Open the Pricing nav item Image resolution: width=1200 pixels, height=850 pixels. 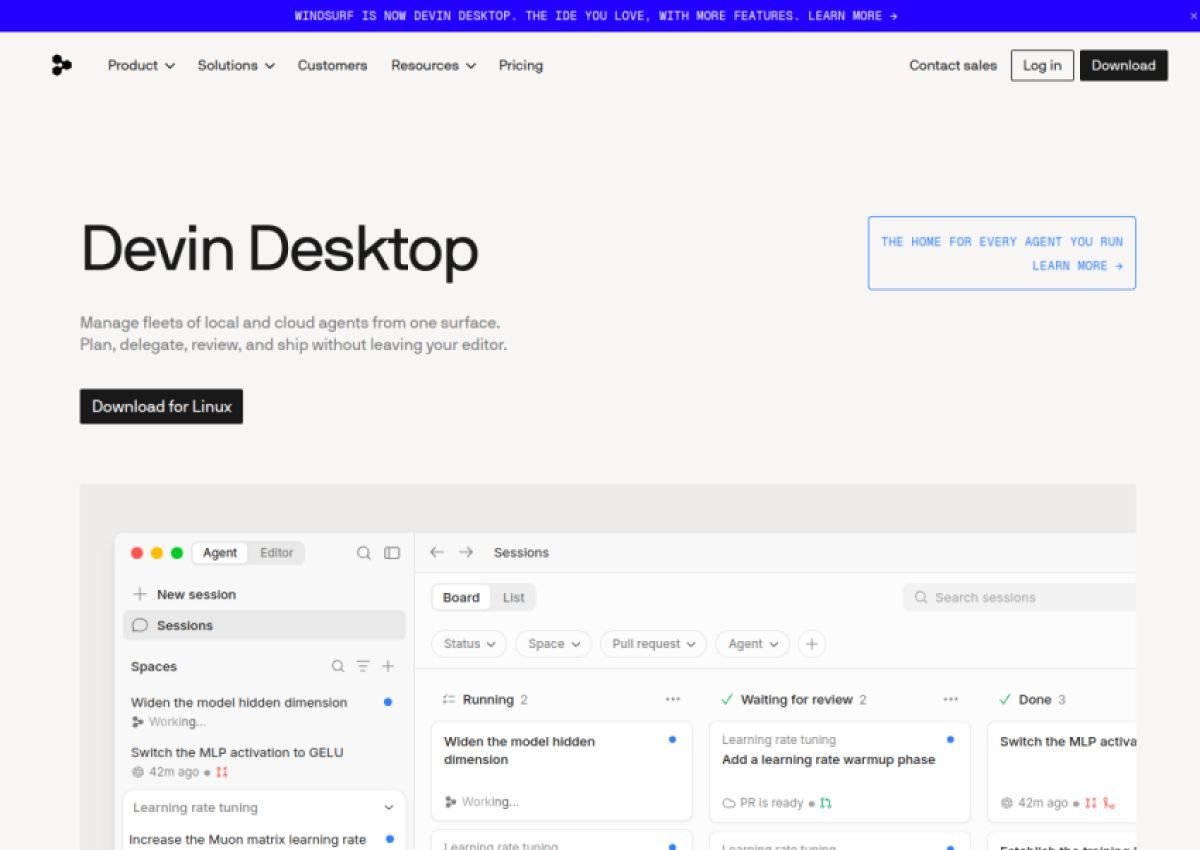tap(521, 65)
